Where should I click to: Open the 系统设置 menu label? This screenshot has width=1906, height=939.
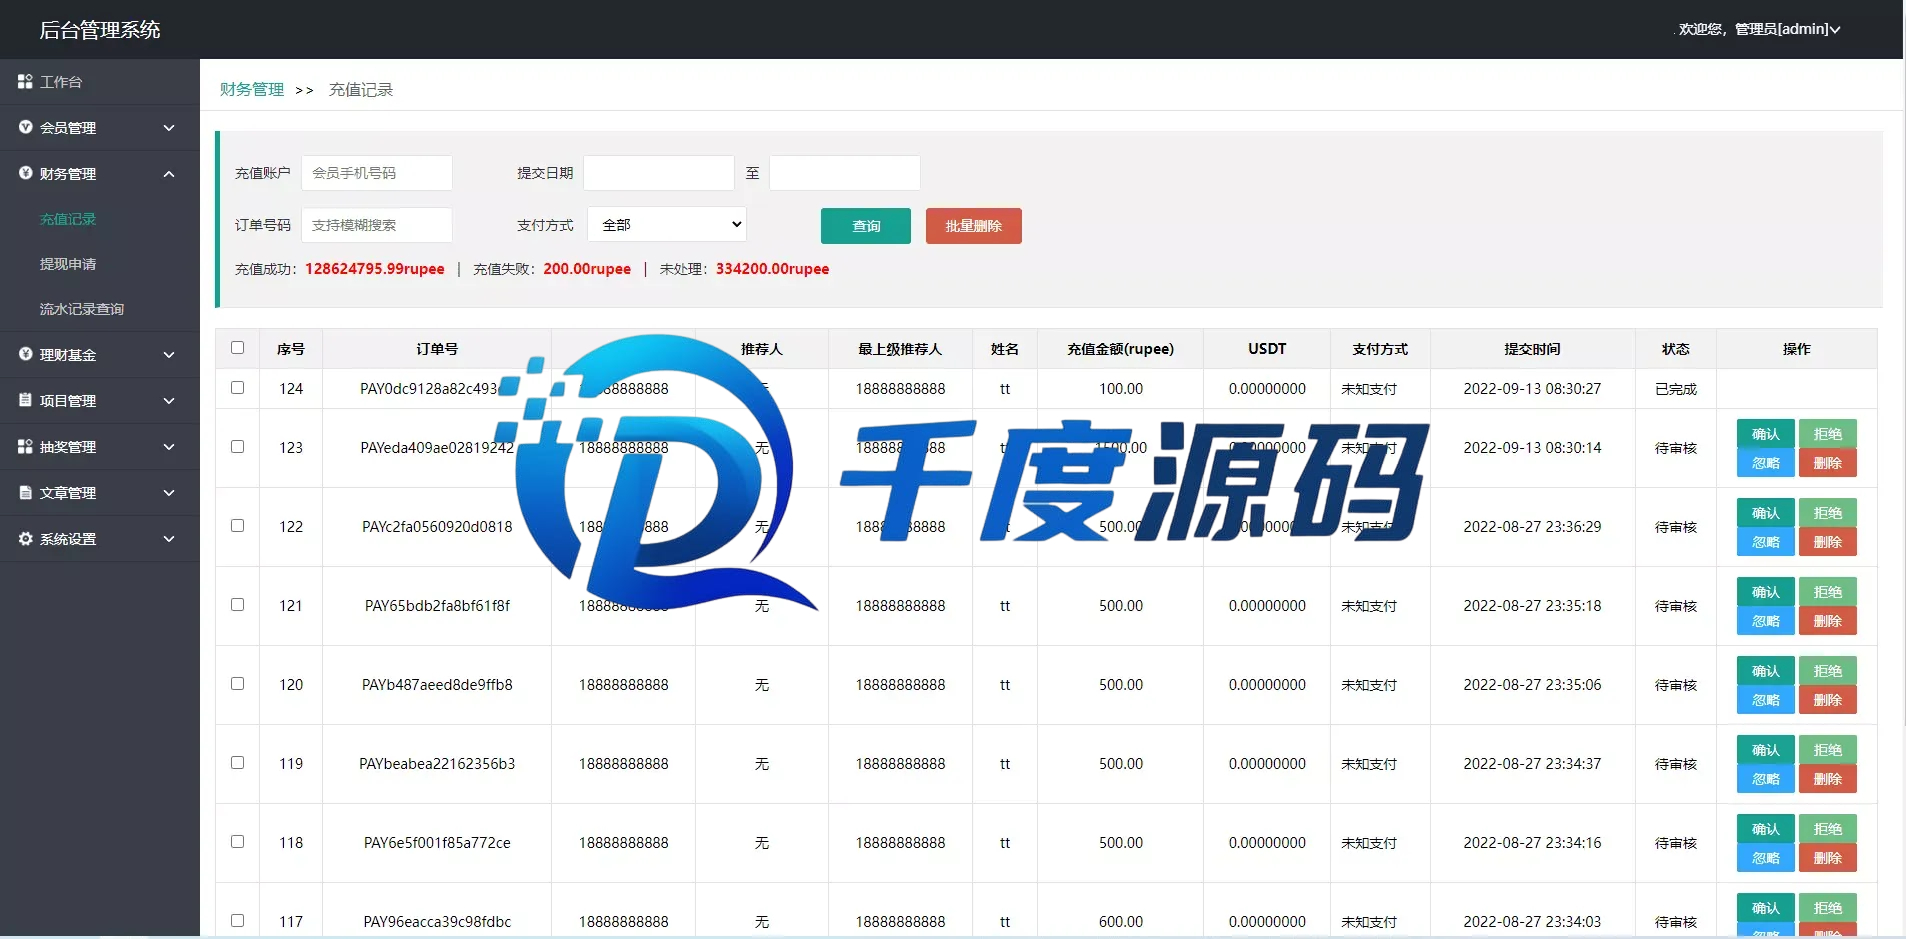click(68, 539)
